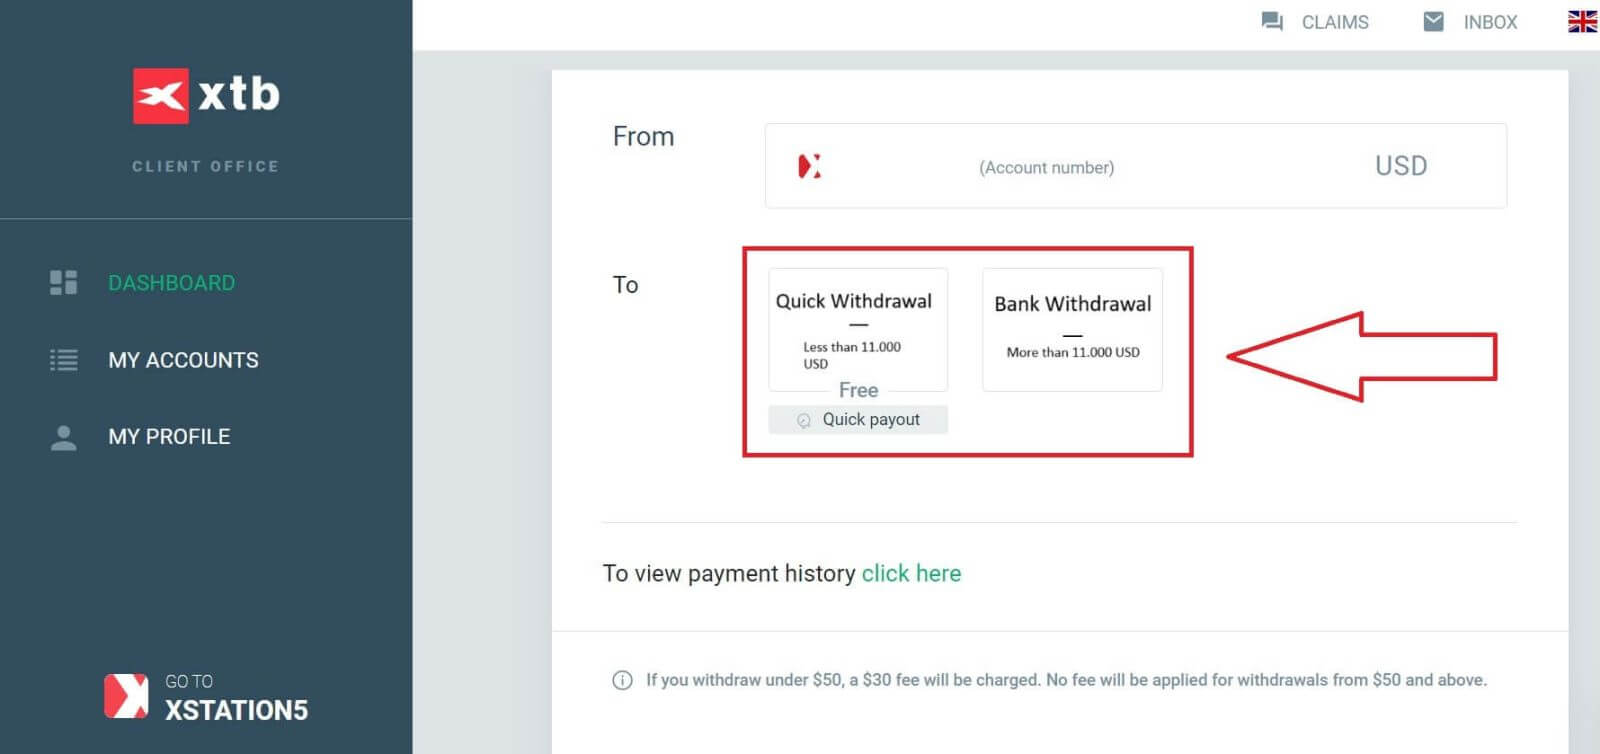Screen dimensions: 1600x754
Task: Select the Quick Withdrawal option
Action: 857,330
